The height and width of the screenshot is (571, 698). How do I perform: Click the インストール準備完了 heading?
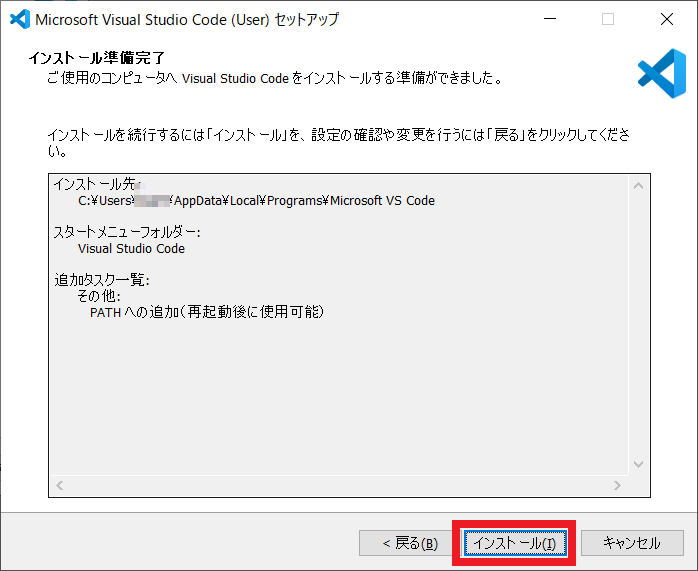(97, 58)
